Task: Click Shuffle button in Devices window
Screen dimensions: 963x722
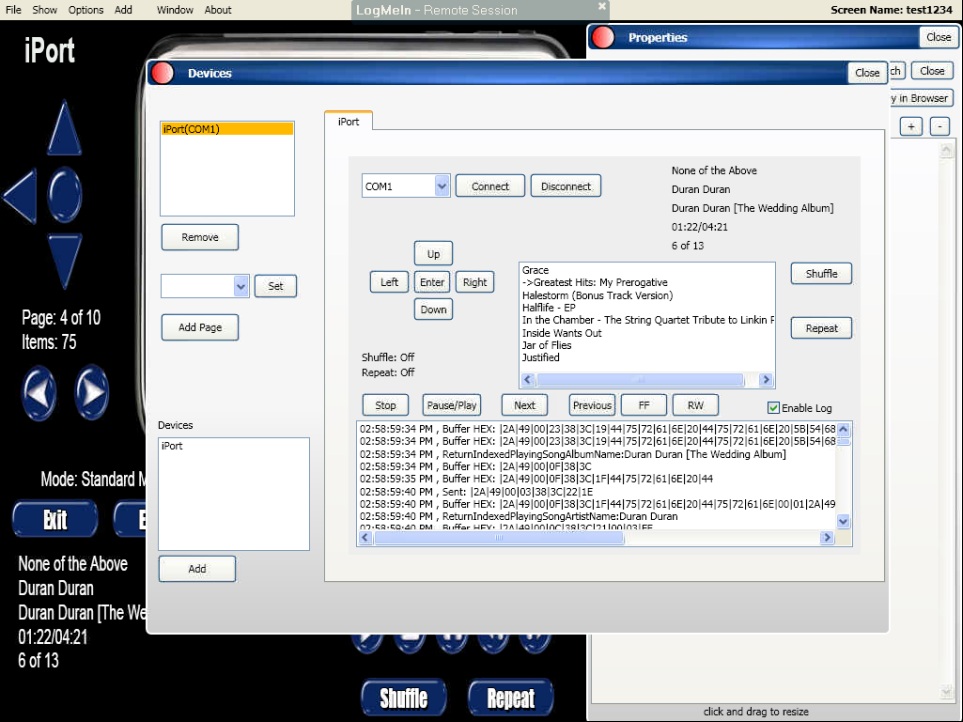Action: 821,273
